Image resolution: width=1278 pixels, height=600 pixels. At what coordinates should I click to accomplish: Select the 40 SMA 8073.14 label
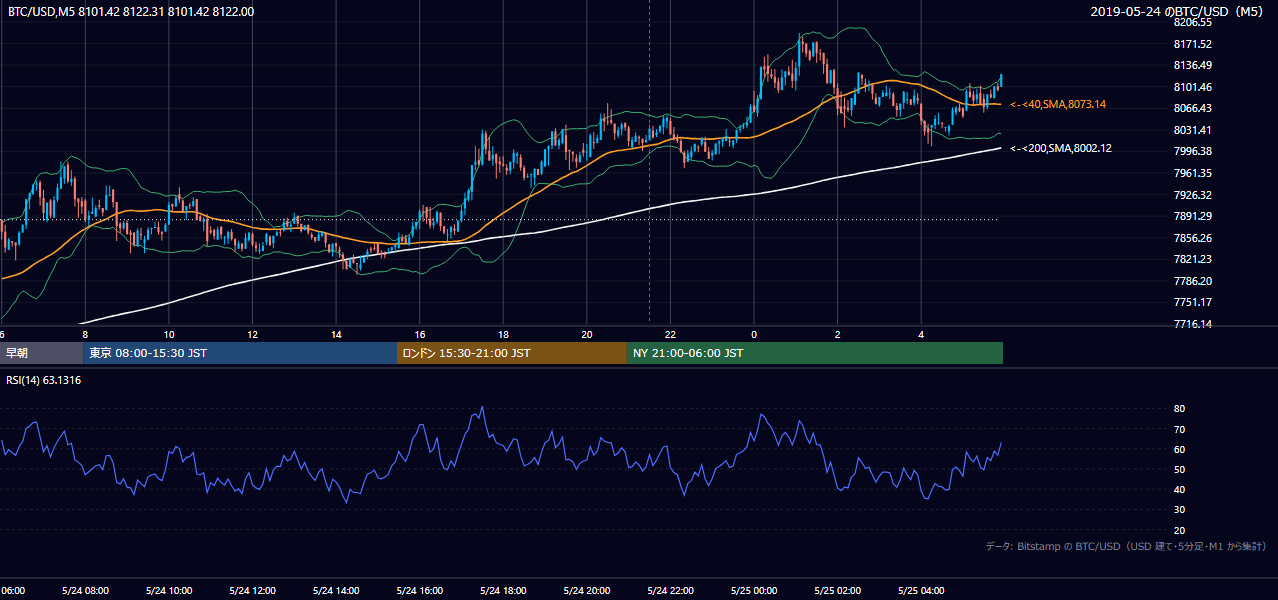(x=1058, y=104)
